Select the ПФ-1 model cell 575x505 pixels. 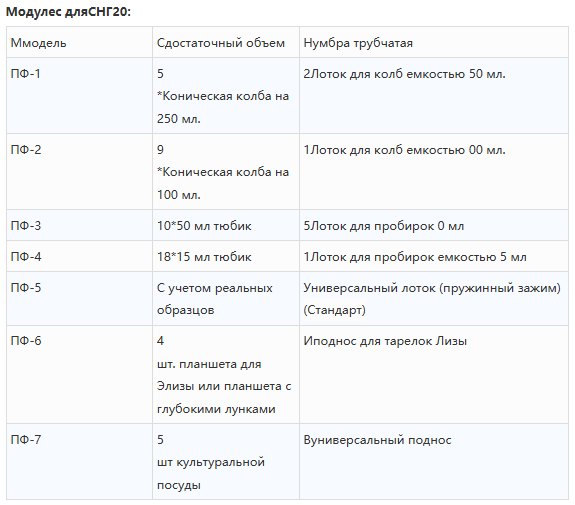tap(79, 96)
